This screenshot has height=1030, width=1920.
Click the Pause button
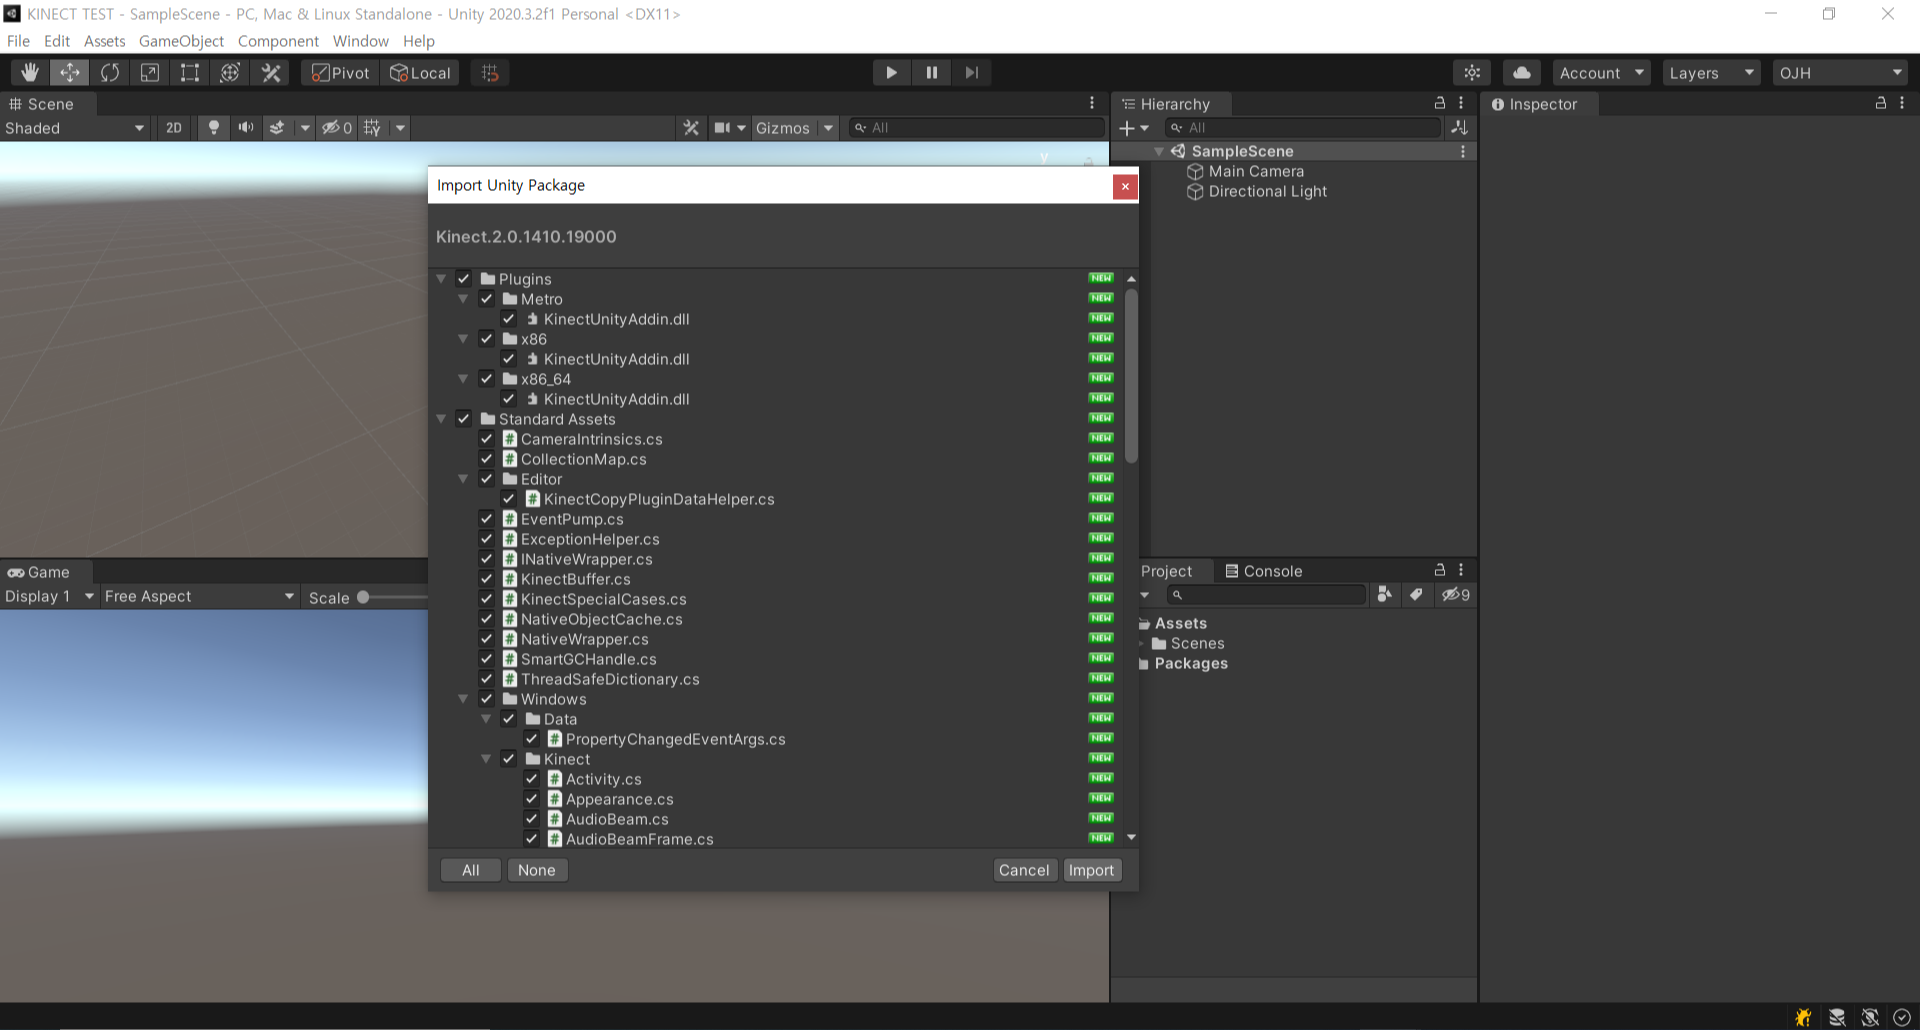[931, 72]
